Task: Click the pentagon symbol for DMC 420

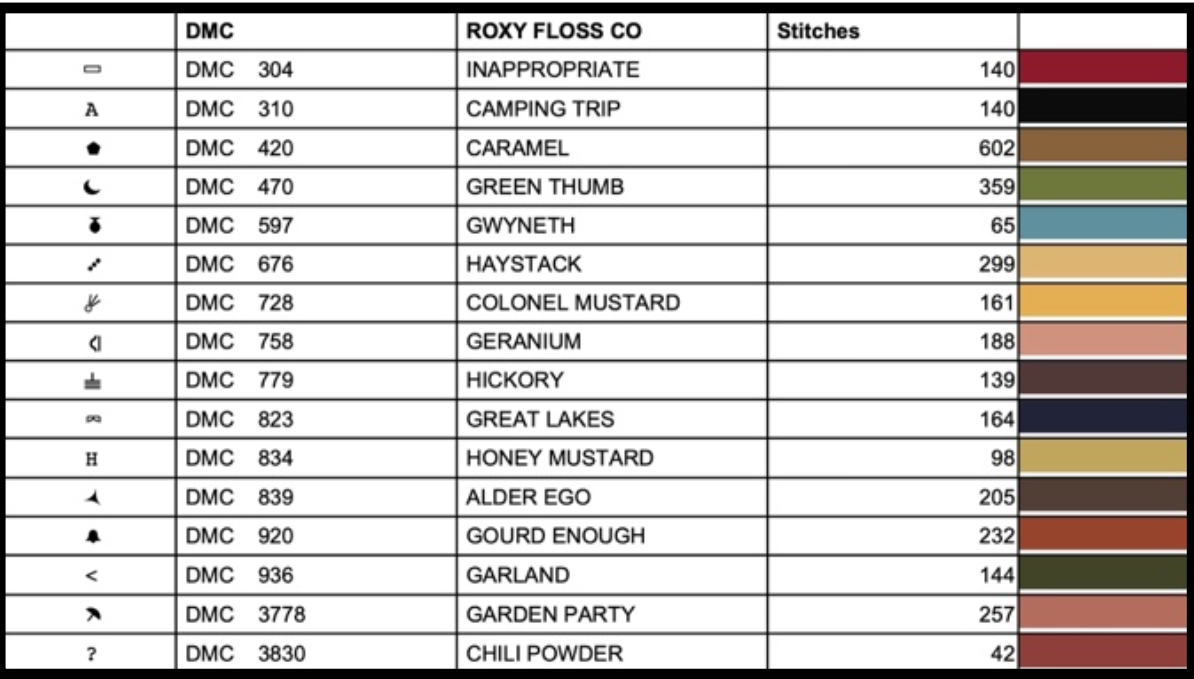Action: pos(93,148)
